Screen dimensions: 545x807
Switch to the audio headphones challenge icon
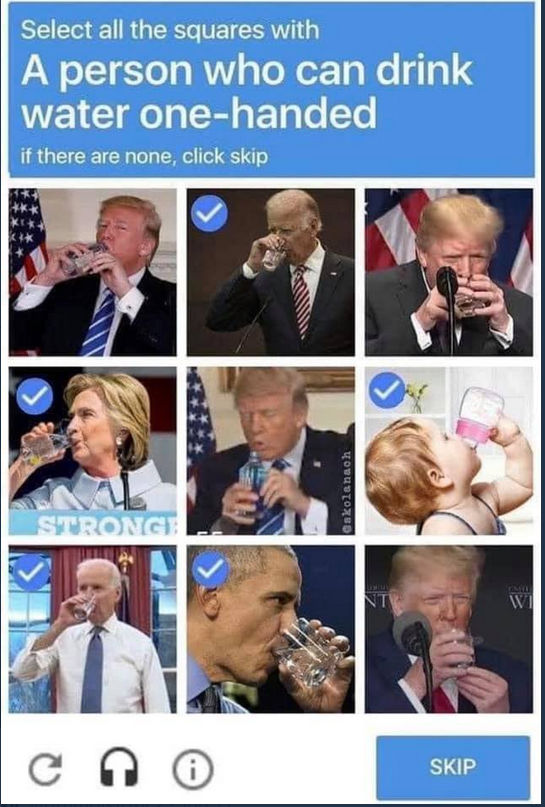point(119,767)
